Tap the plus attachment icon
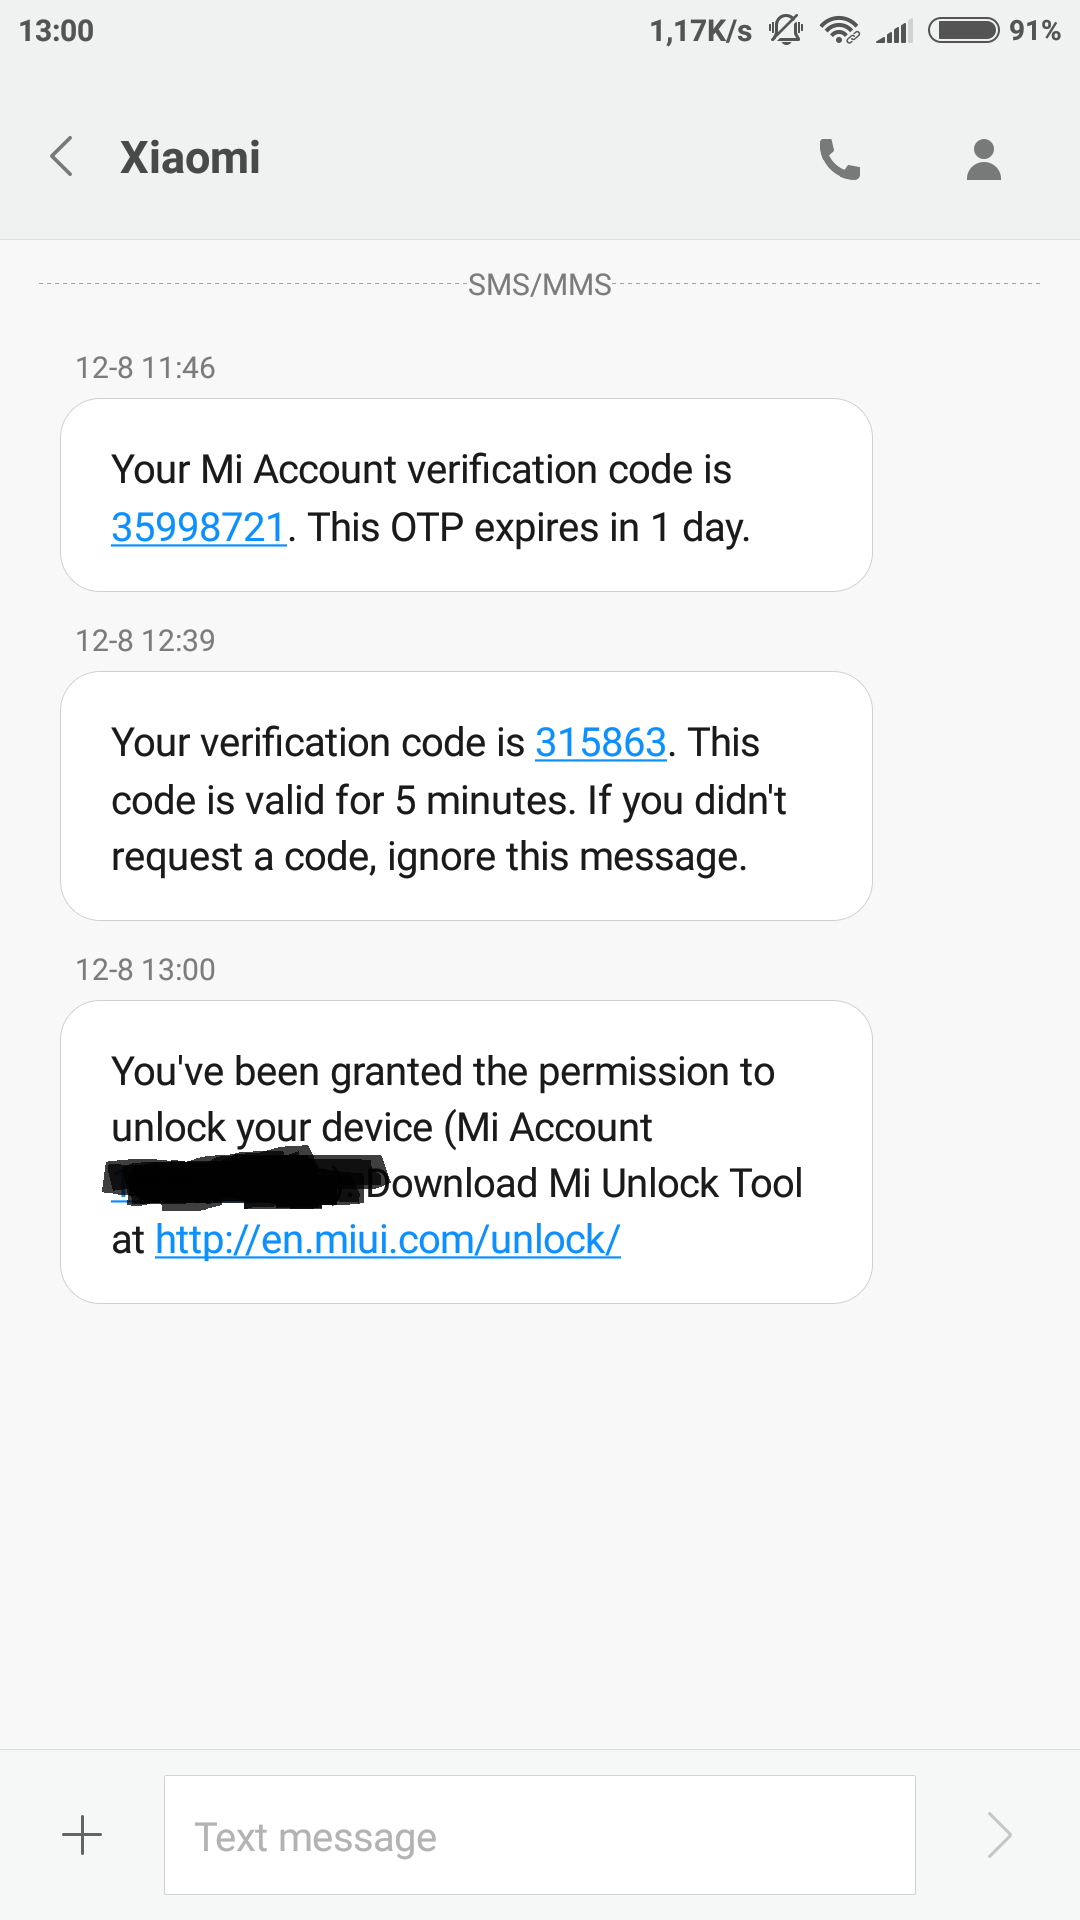This screenshot has height=1920, width=1080. pyautogui.click(x=82, y=1835)
